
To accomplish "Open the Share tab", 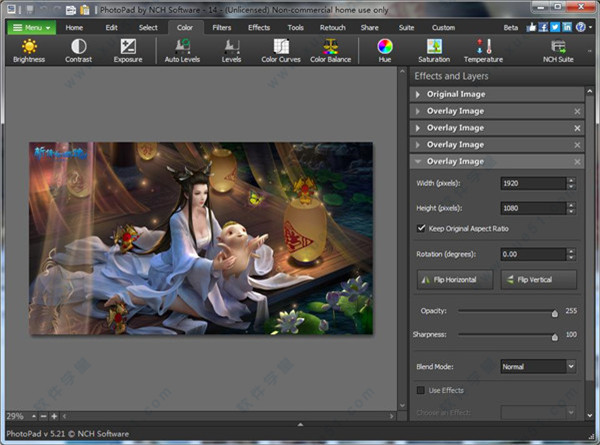I will (x=370, y=28).
